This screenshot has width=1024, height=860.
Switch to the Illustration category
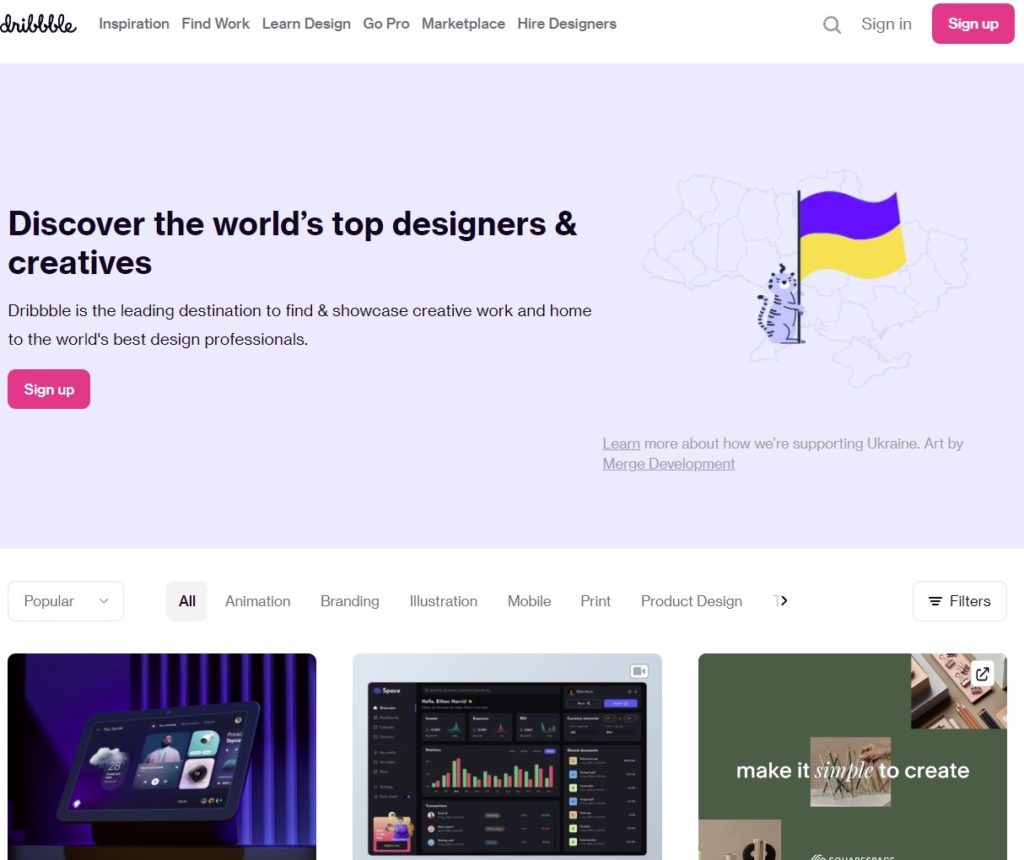[x=443, y=601]
